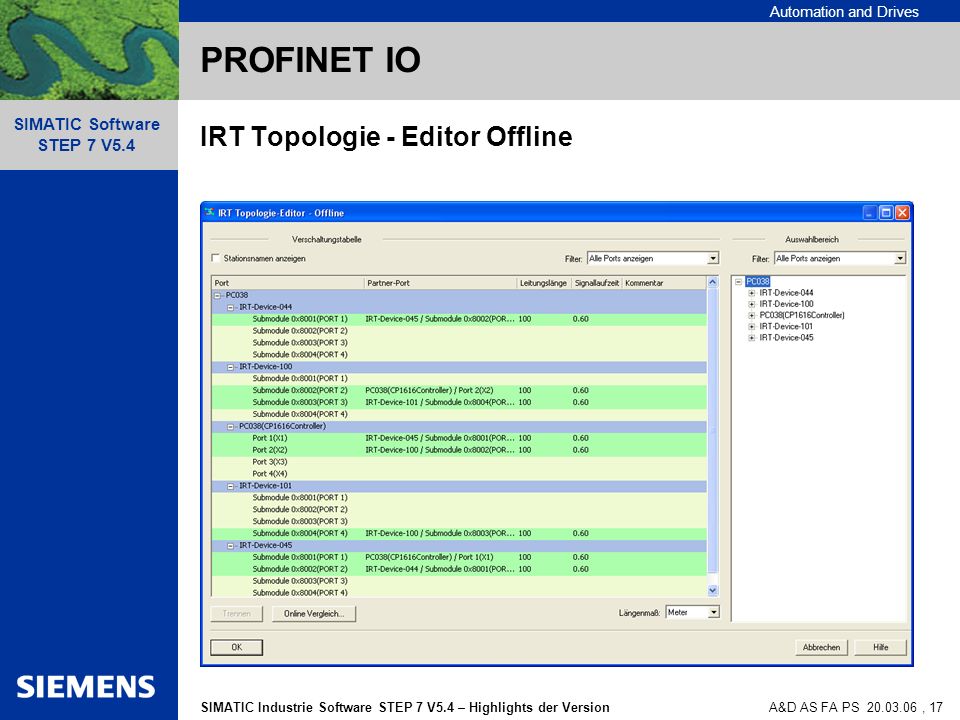Click the IRT Topologie-Editor title bar icon
Viewport: 960px width, 720px height.
(209, 212)
